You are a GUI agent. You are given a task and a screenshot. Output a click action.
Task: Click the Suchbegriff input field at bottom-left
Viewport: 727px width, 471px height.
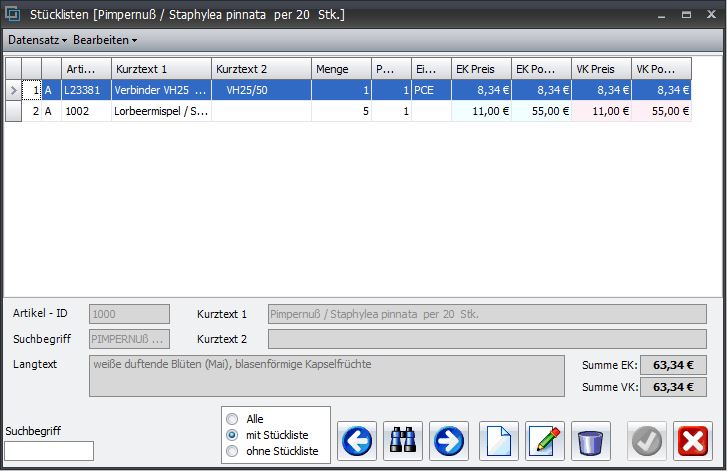(49, 451)
